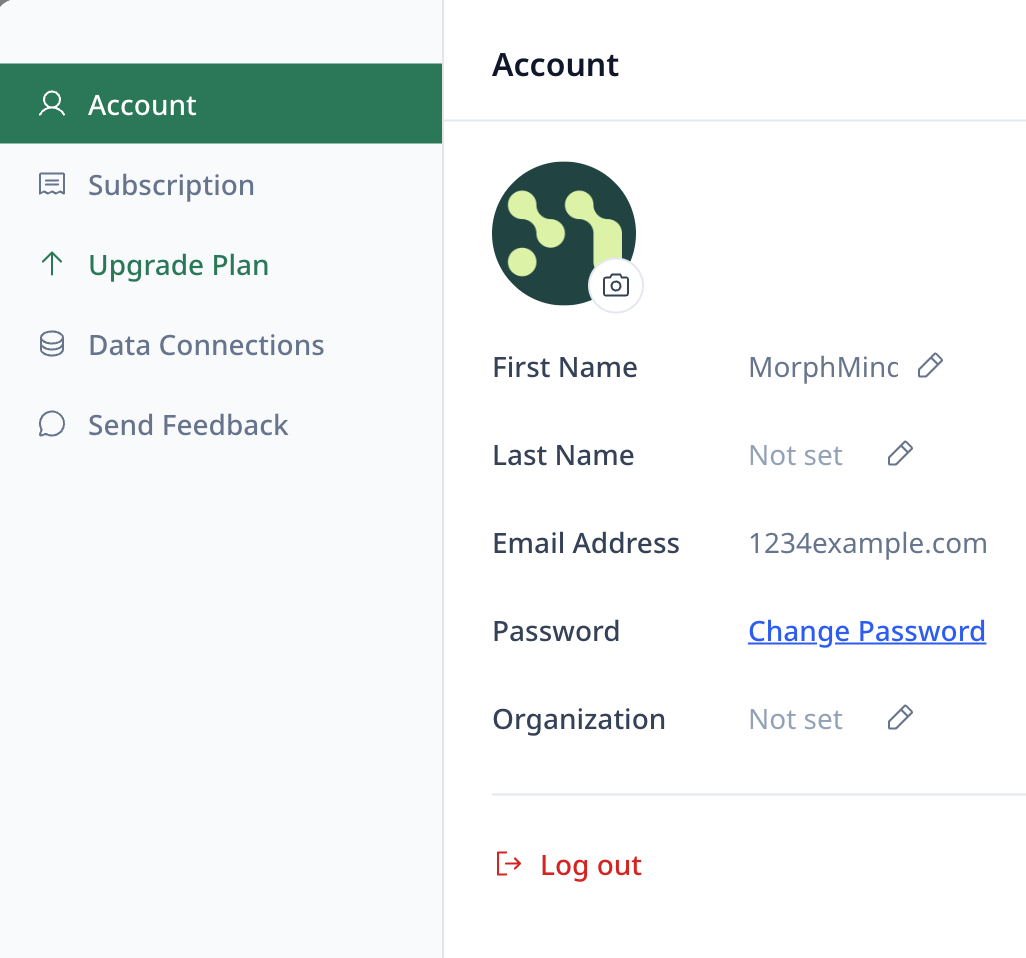Click the database icon for Data Connections
Image resolution: width=1026 pixels, height=958 pixels.
[52, 345]
